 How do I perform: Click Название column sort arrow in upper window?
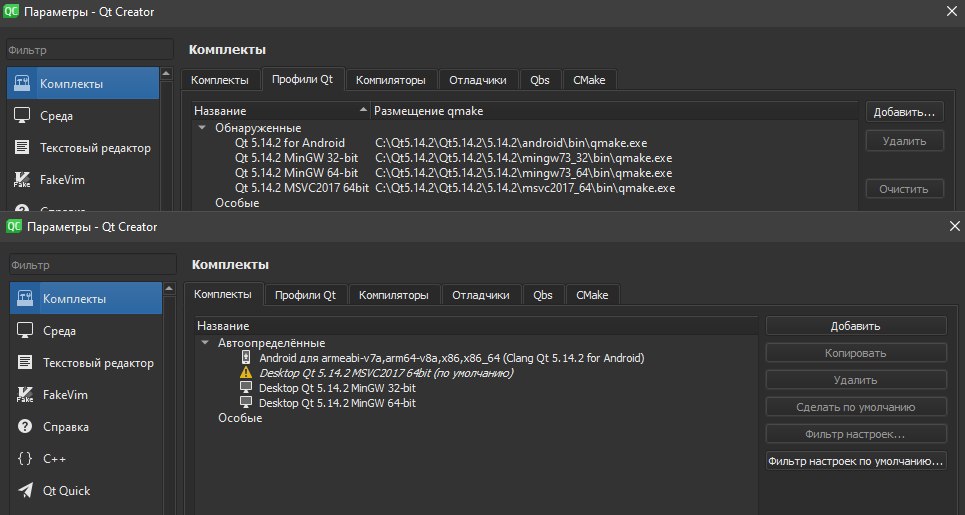(363, 111)
